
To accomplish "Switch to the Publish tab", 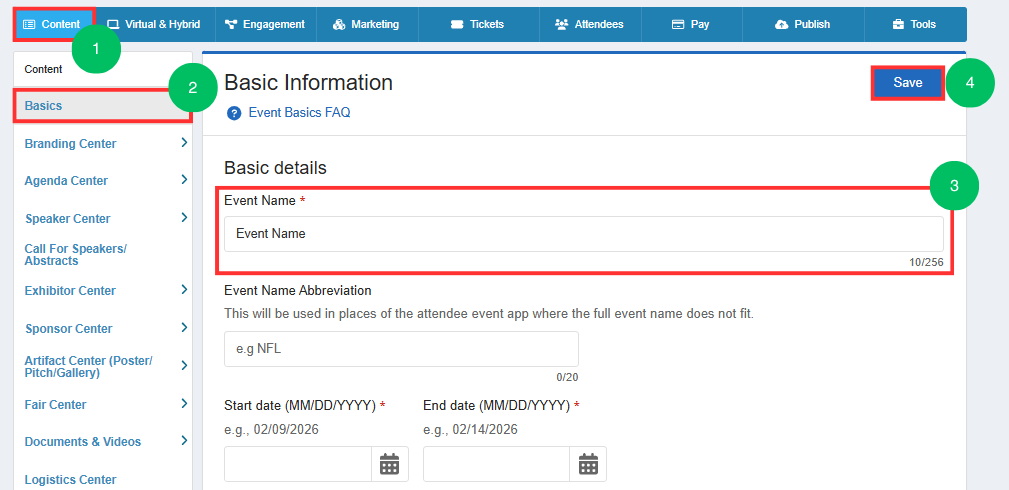I will [802, 24].
